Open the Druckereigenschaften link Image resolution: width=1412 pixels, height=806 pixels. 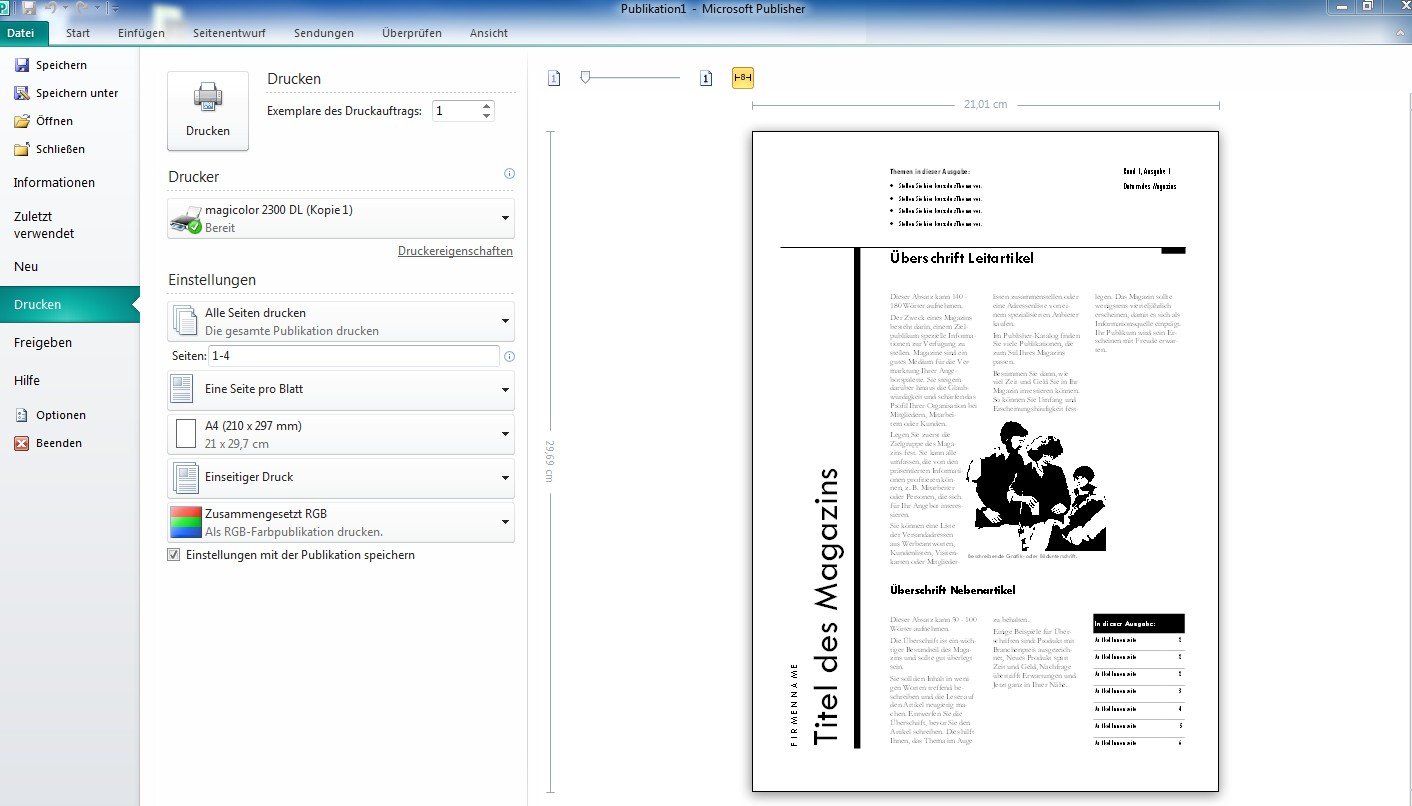(x=455, y=251)
